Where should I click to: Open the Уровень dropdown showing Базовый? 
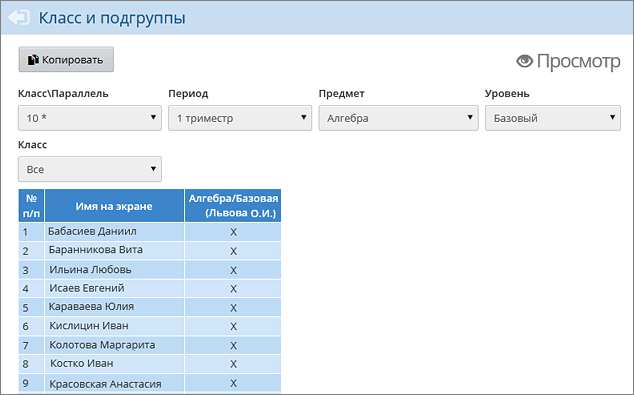click(553, 118)
